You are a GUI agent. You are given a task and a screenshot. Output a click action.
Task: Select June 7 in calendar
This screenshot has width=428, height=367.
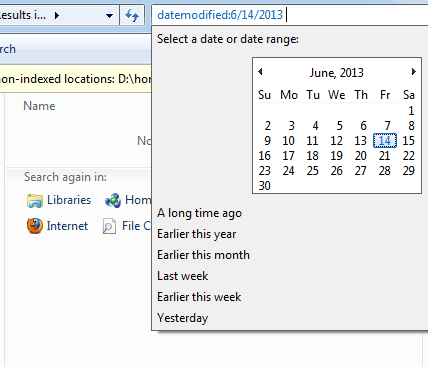[x=387, y=126]
